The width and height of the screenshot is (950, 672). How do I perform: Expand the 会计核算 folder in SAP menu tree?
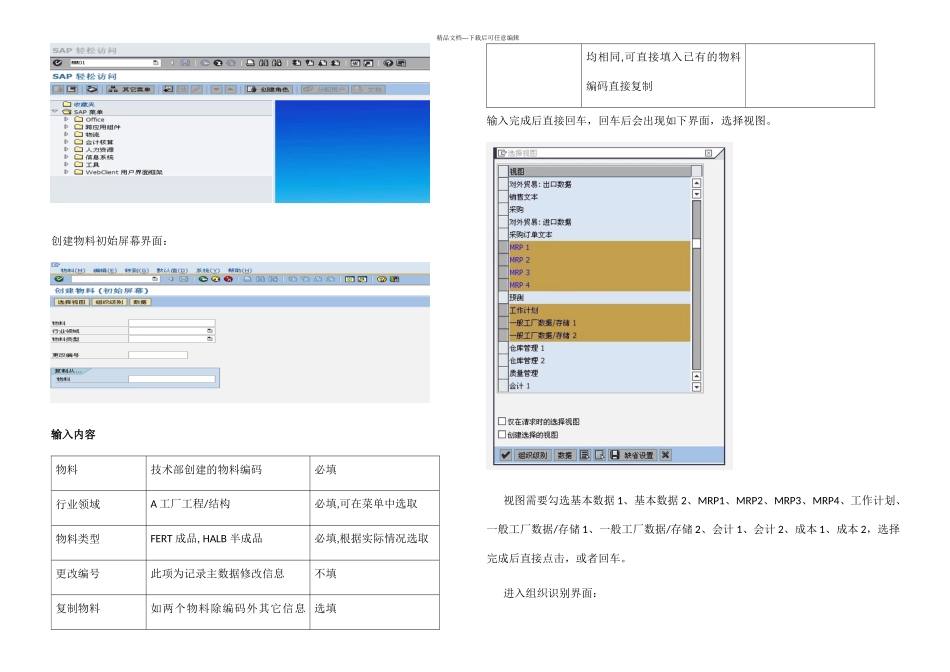pyautogui.click(x=66, y=142)
